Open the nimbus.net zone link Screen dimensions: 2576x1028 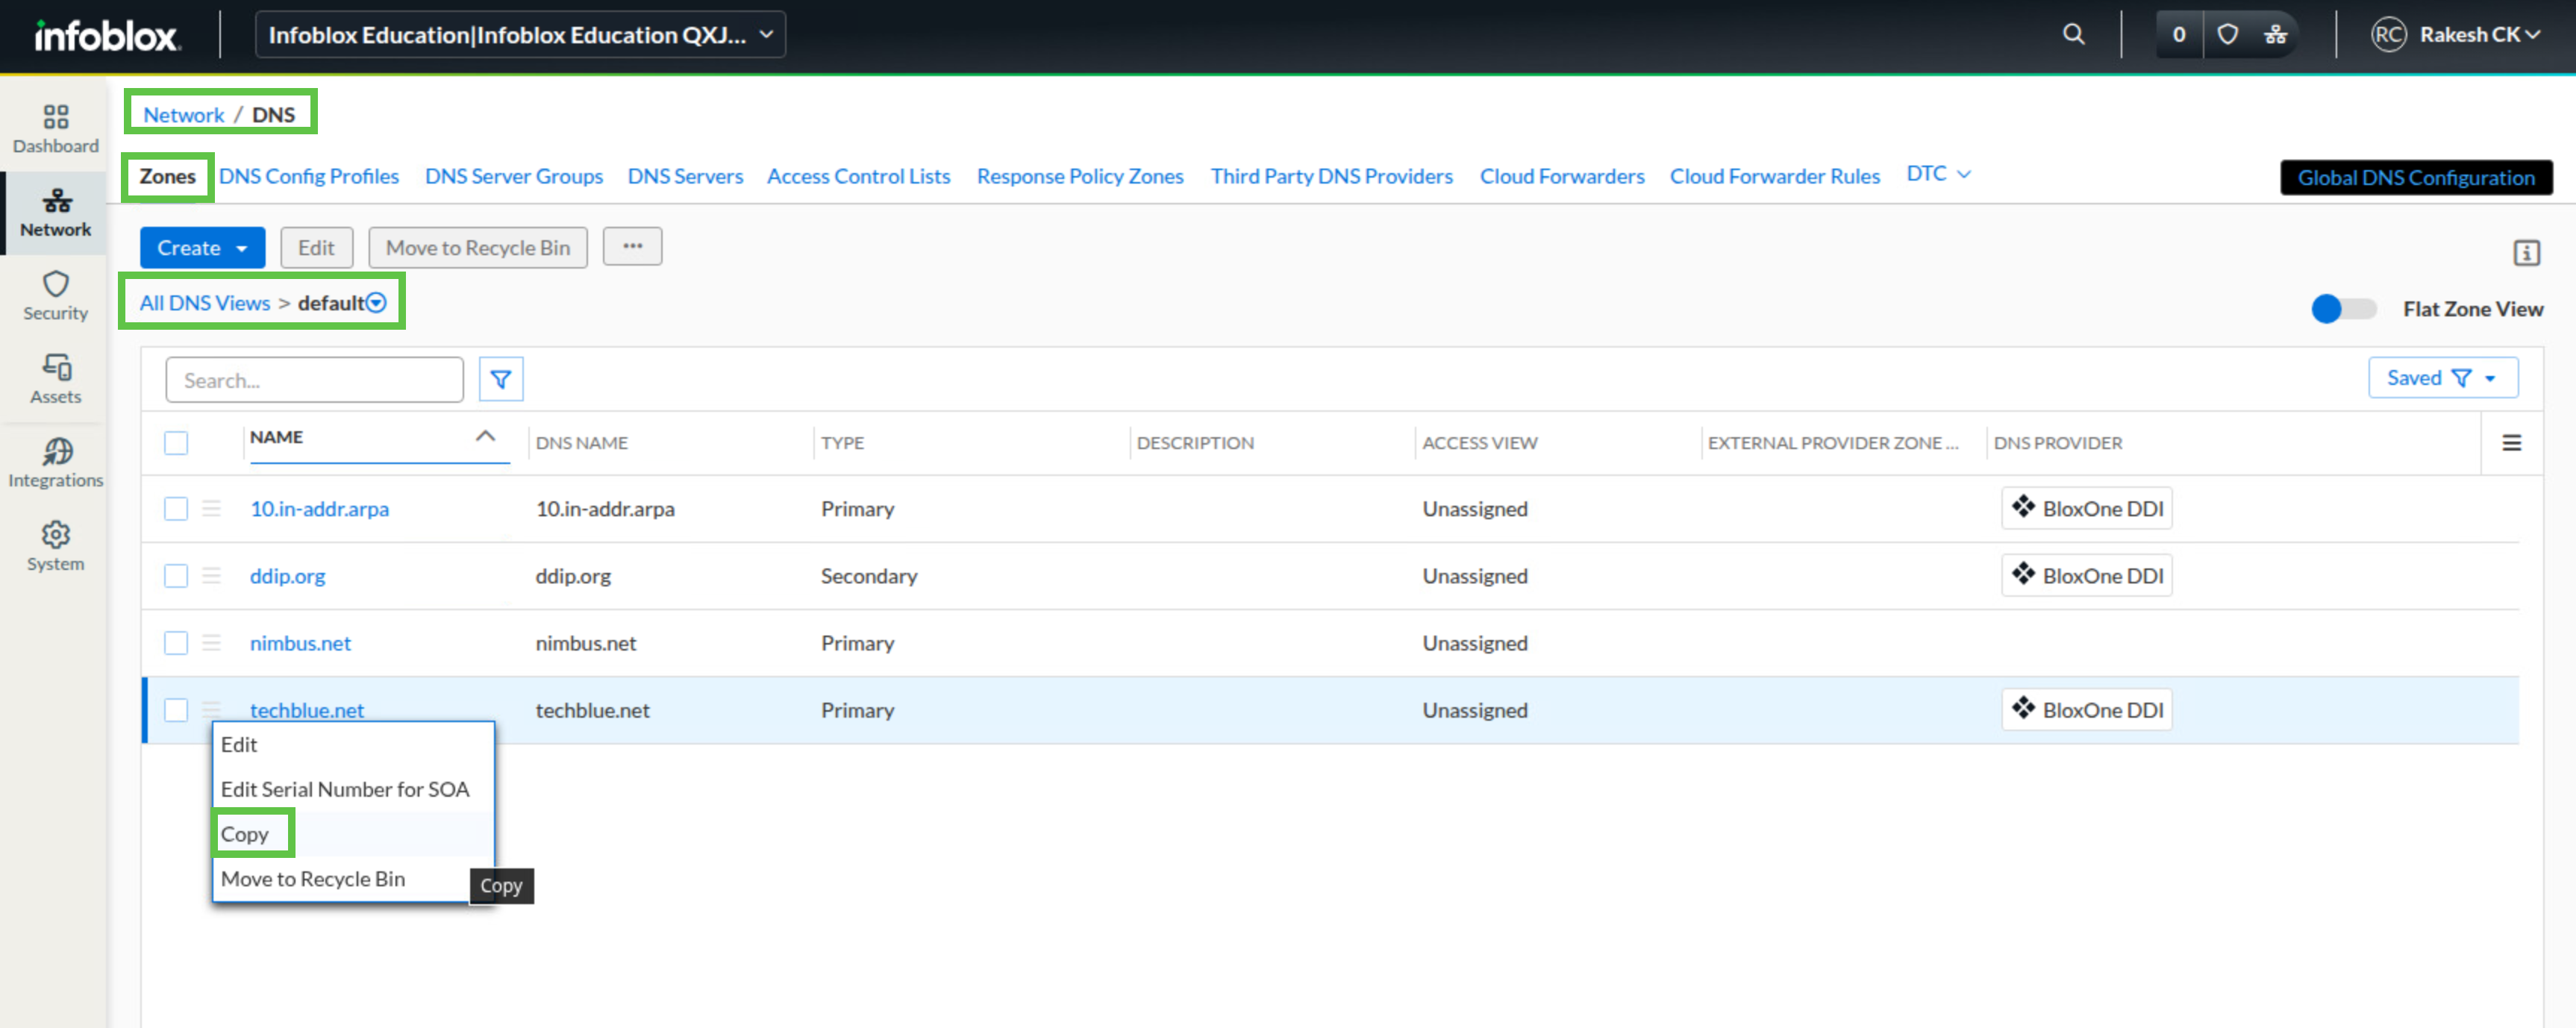point(300,642)
